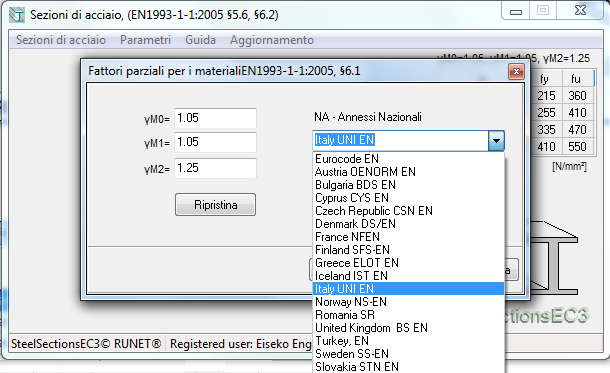610x373 pixels.
Task: Click fy value 335 in the table
Action: (x=546, y=130)
